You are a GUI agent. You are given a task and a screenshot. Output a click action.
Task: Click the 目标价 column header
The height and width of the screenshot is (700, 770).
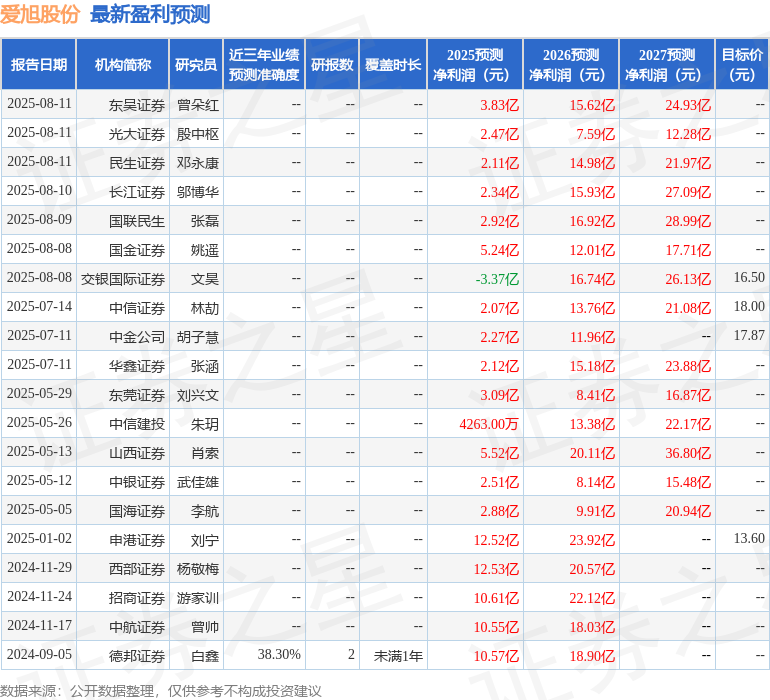[742, 64]
